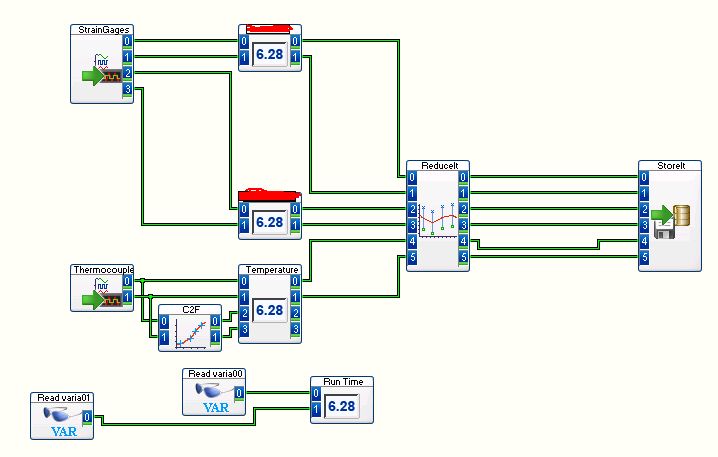The width and height of the screenshot is (718, 457).
Task: Select the Run Time module title
Action: click(343, 381)
